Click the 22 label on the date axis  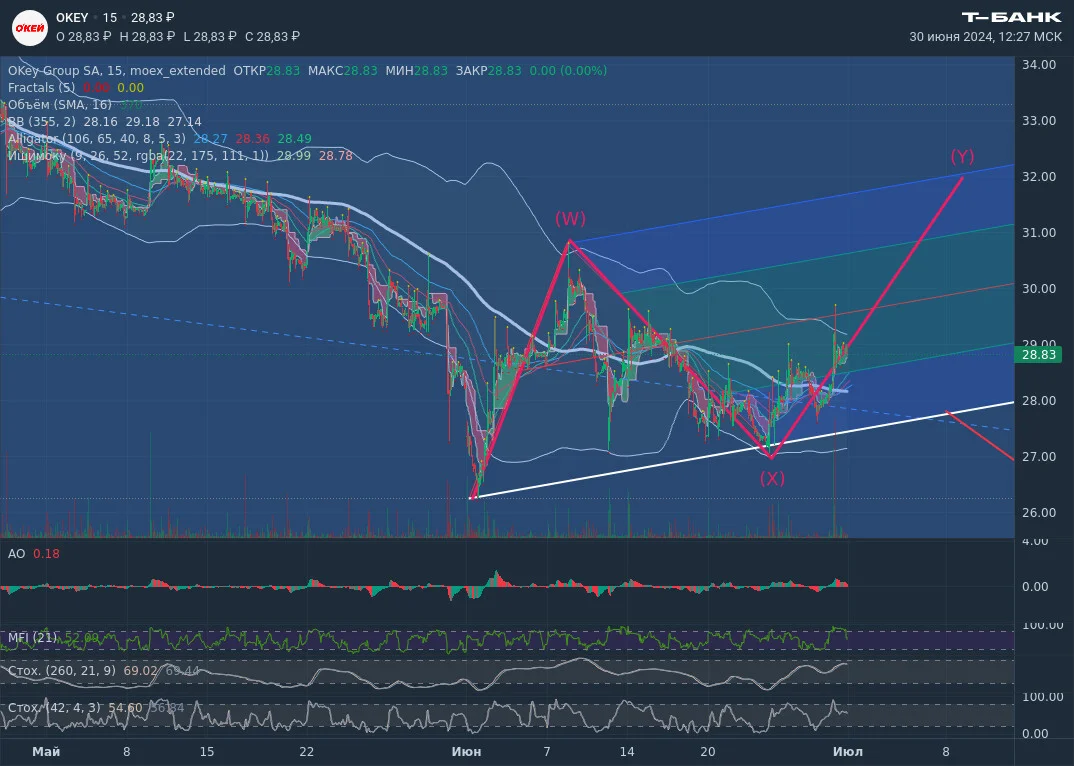[307, 752]
